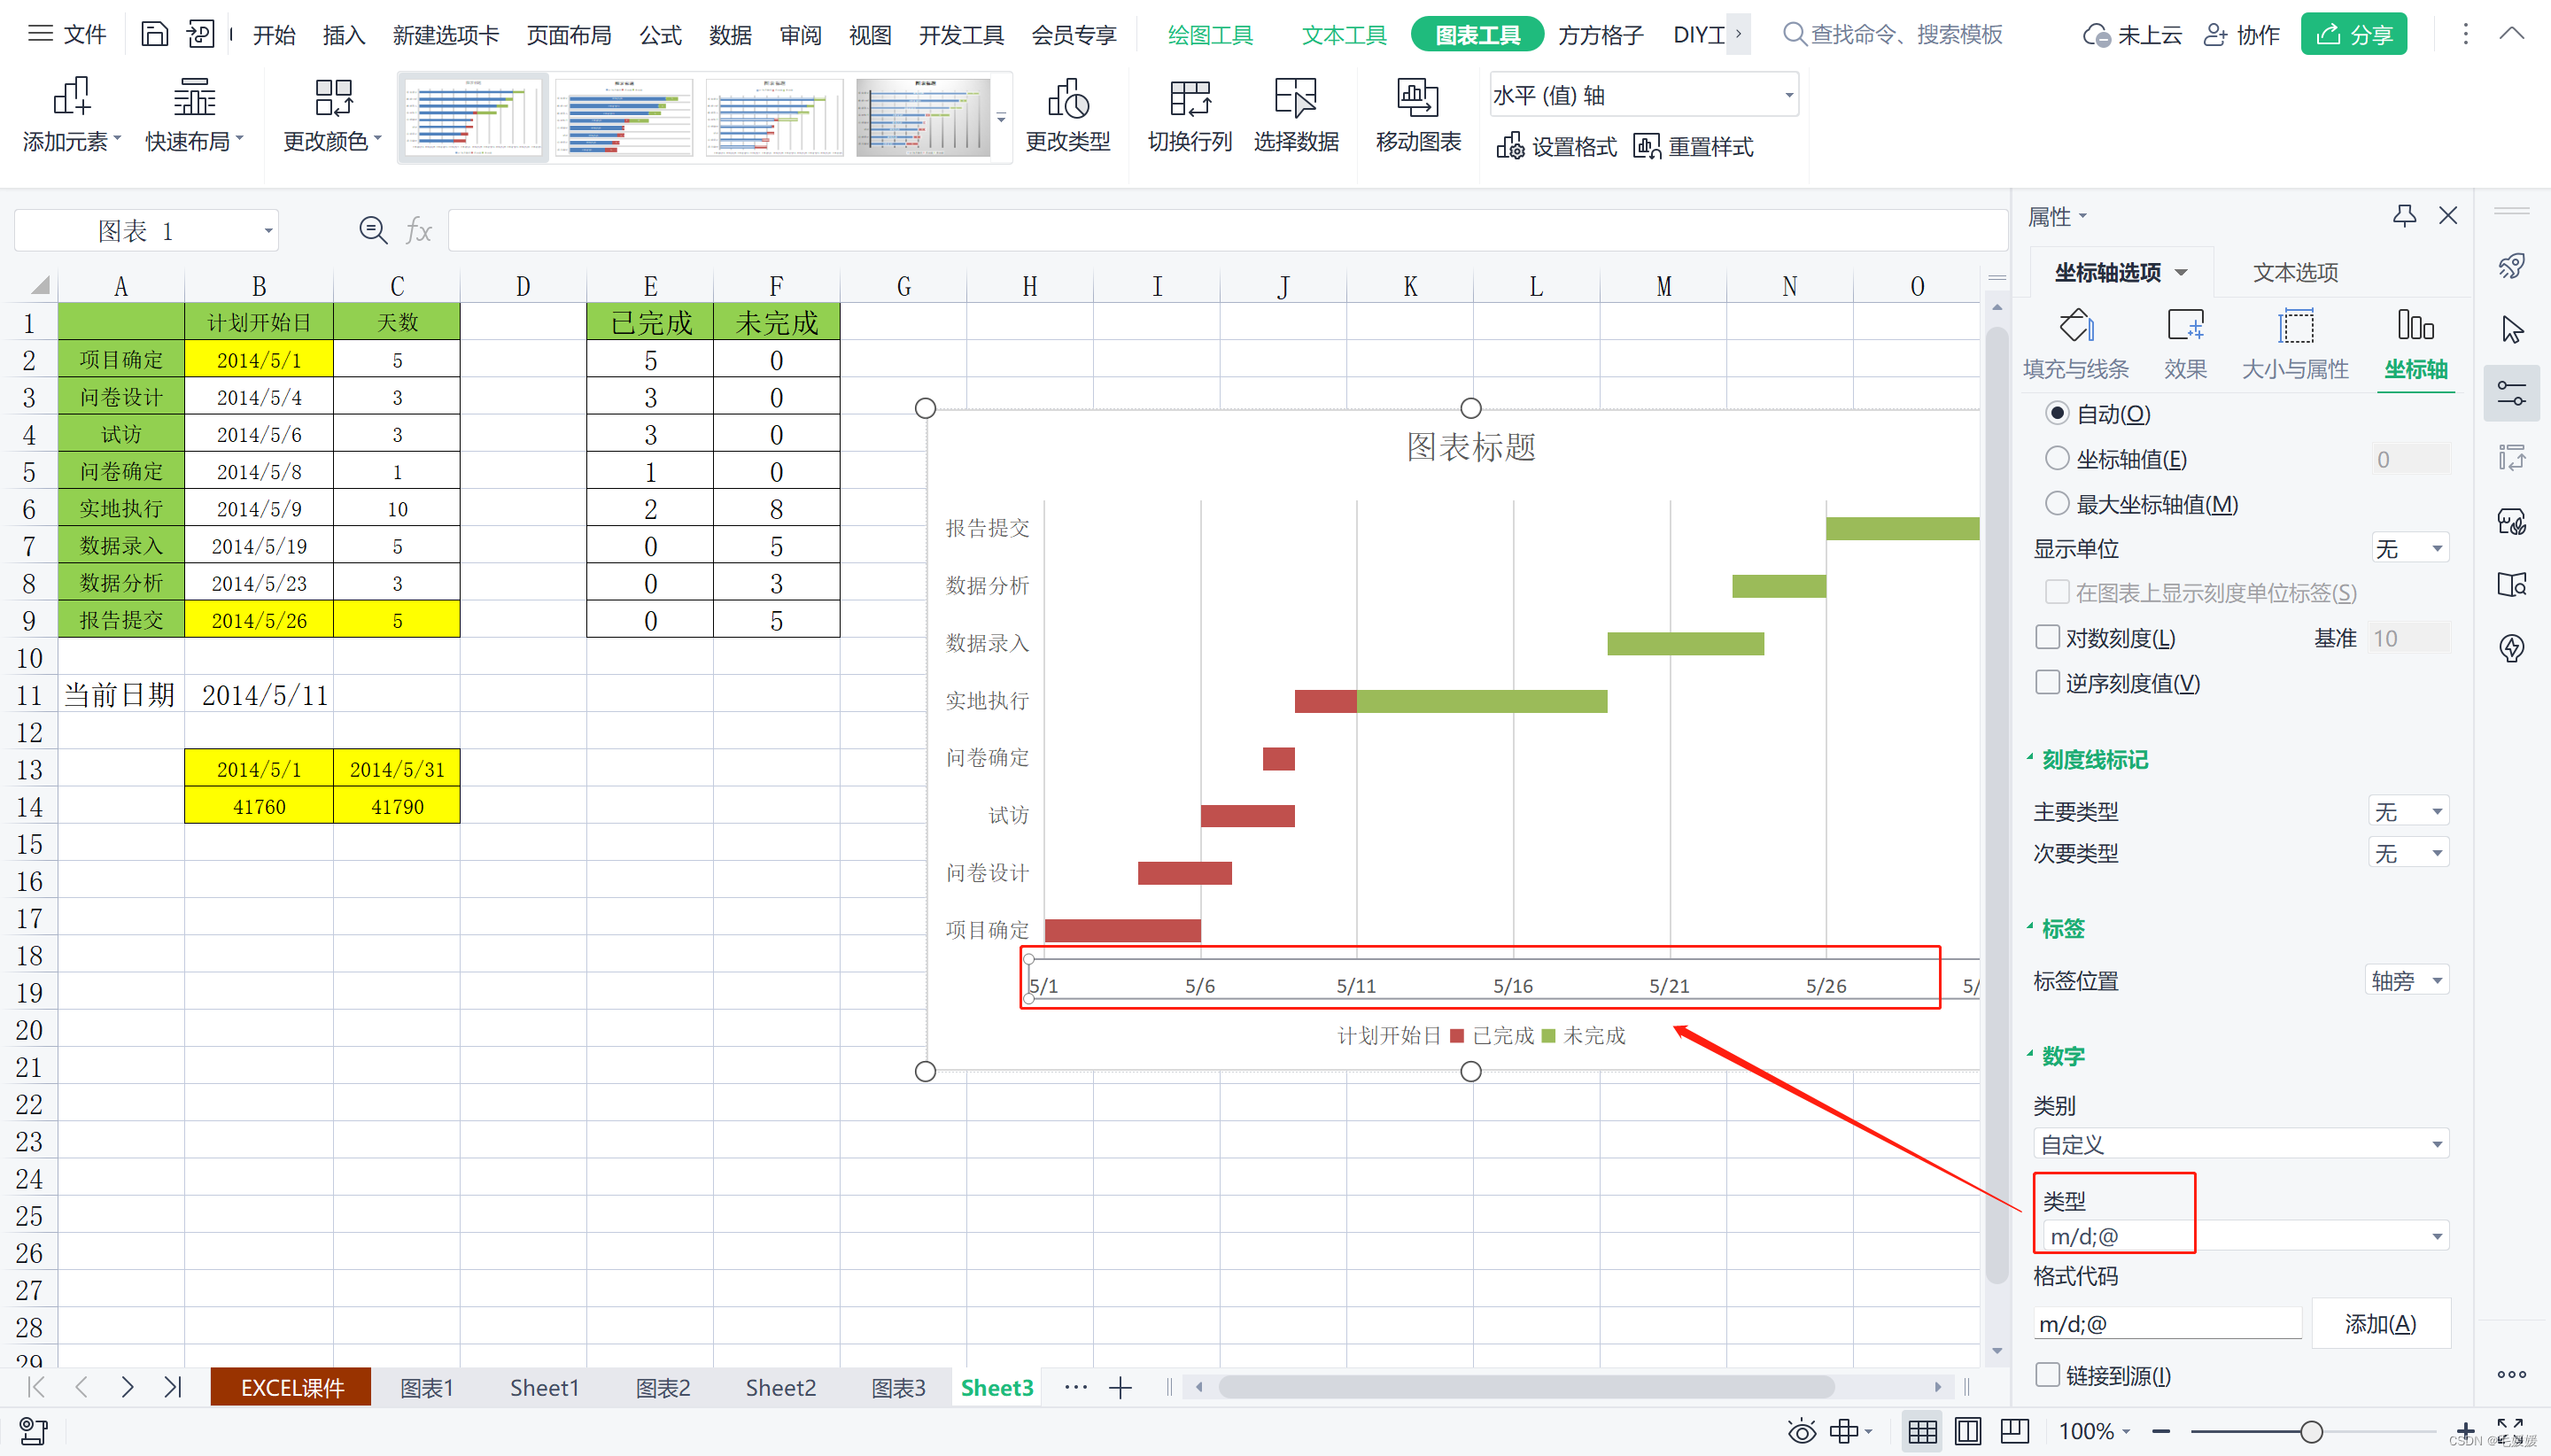This screenshot has width=2551, height=1456.
Task: Switch to the 文本选项 tab
Action: tap(2294, 272)
